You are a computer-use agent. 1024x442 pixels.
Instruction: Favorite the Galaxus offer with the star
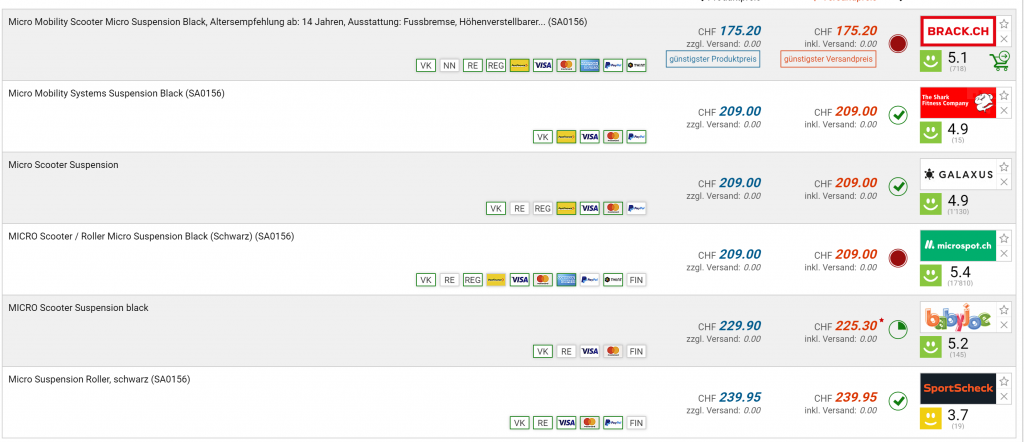pyautogui.click(x=1004, y=166)
